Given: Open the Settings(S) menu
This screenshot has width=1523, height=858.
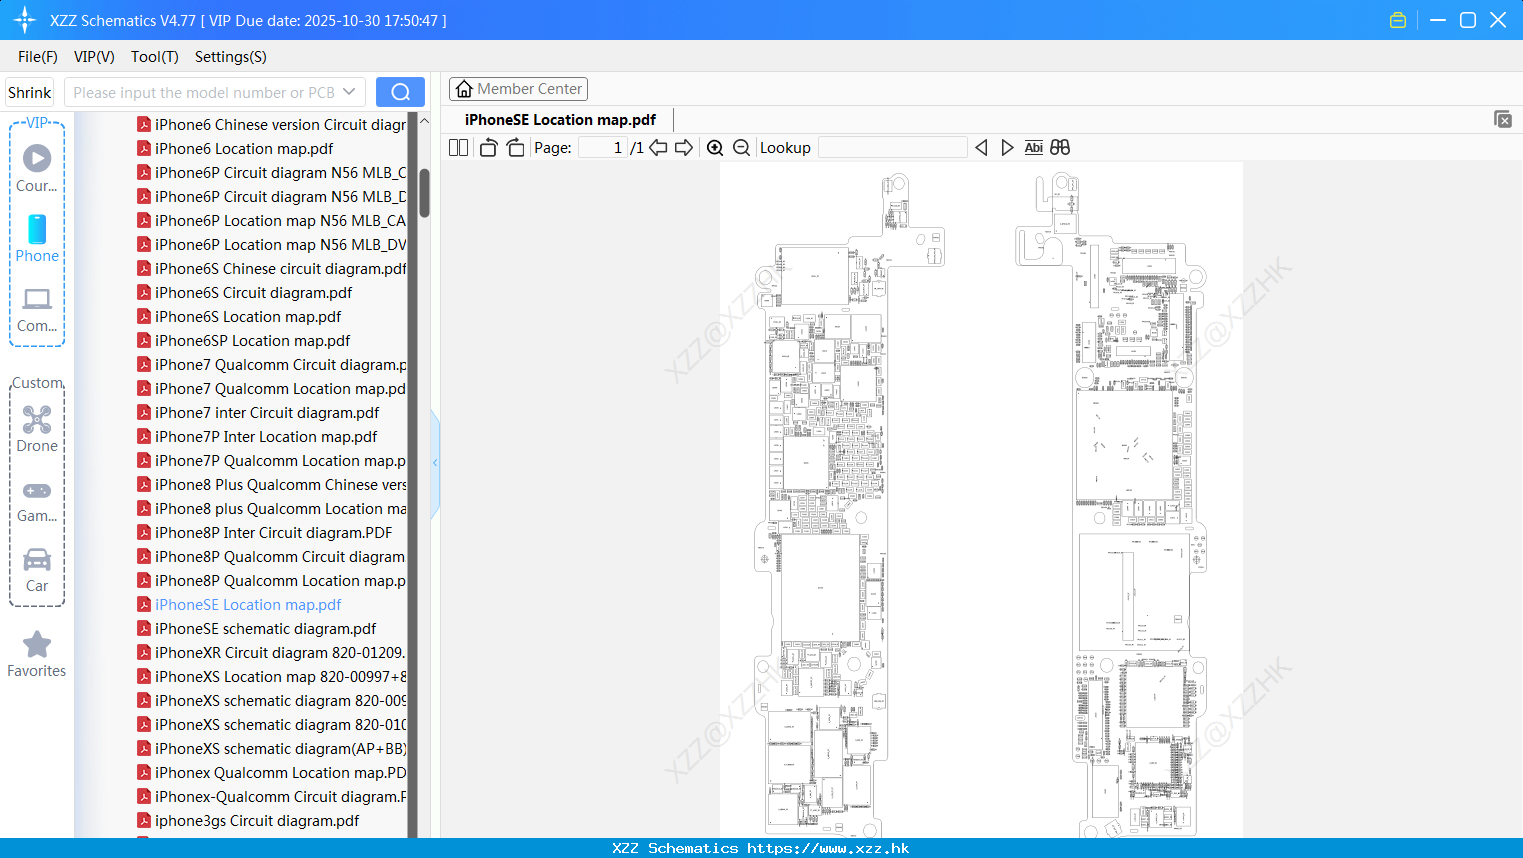Looking at the screenshot, I should [x=231, y=57].
